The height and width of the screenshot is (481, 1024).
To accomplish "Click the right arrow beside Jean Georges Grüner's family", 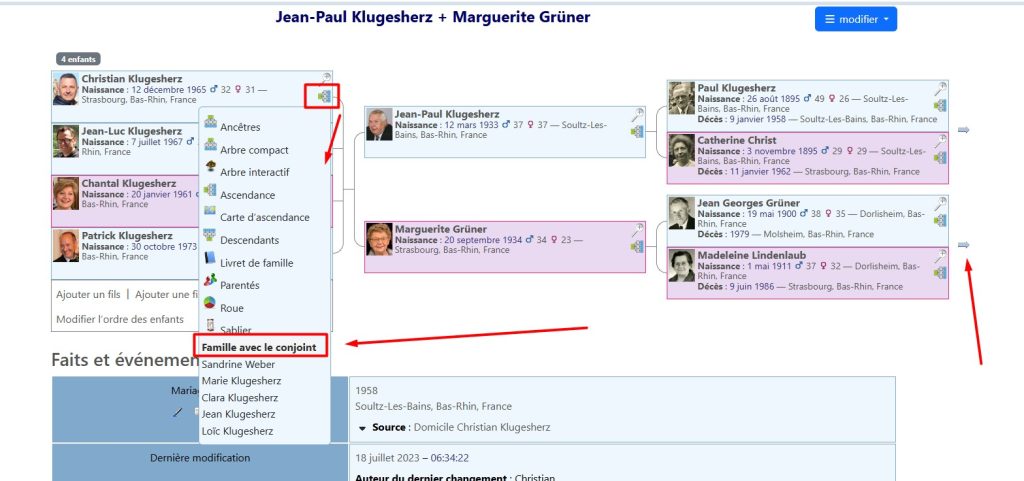I will (x=963, y=245).
